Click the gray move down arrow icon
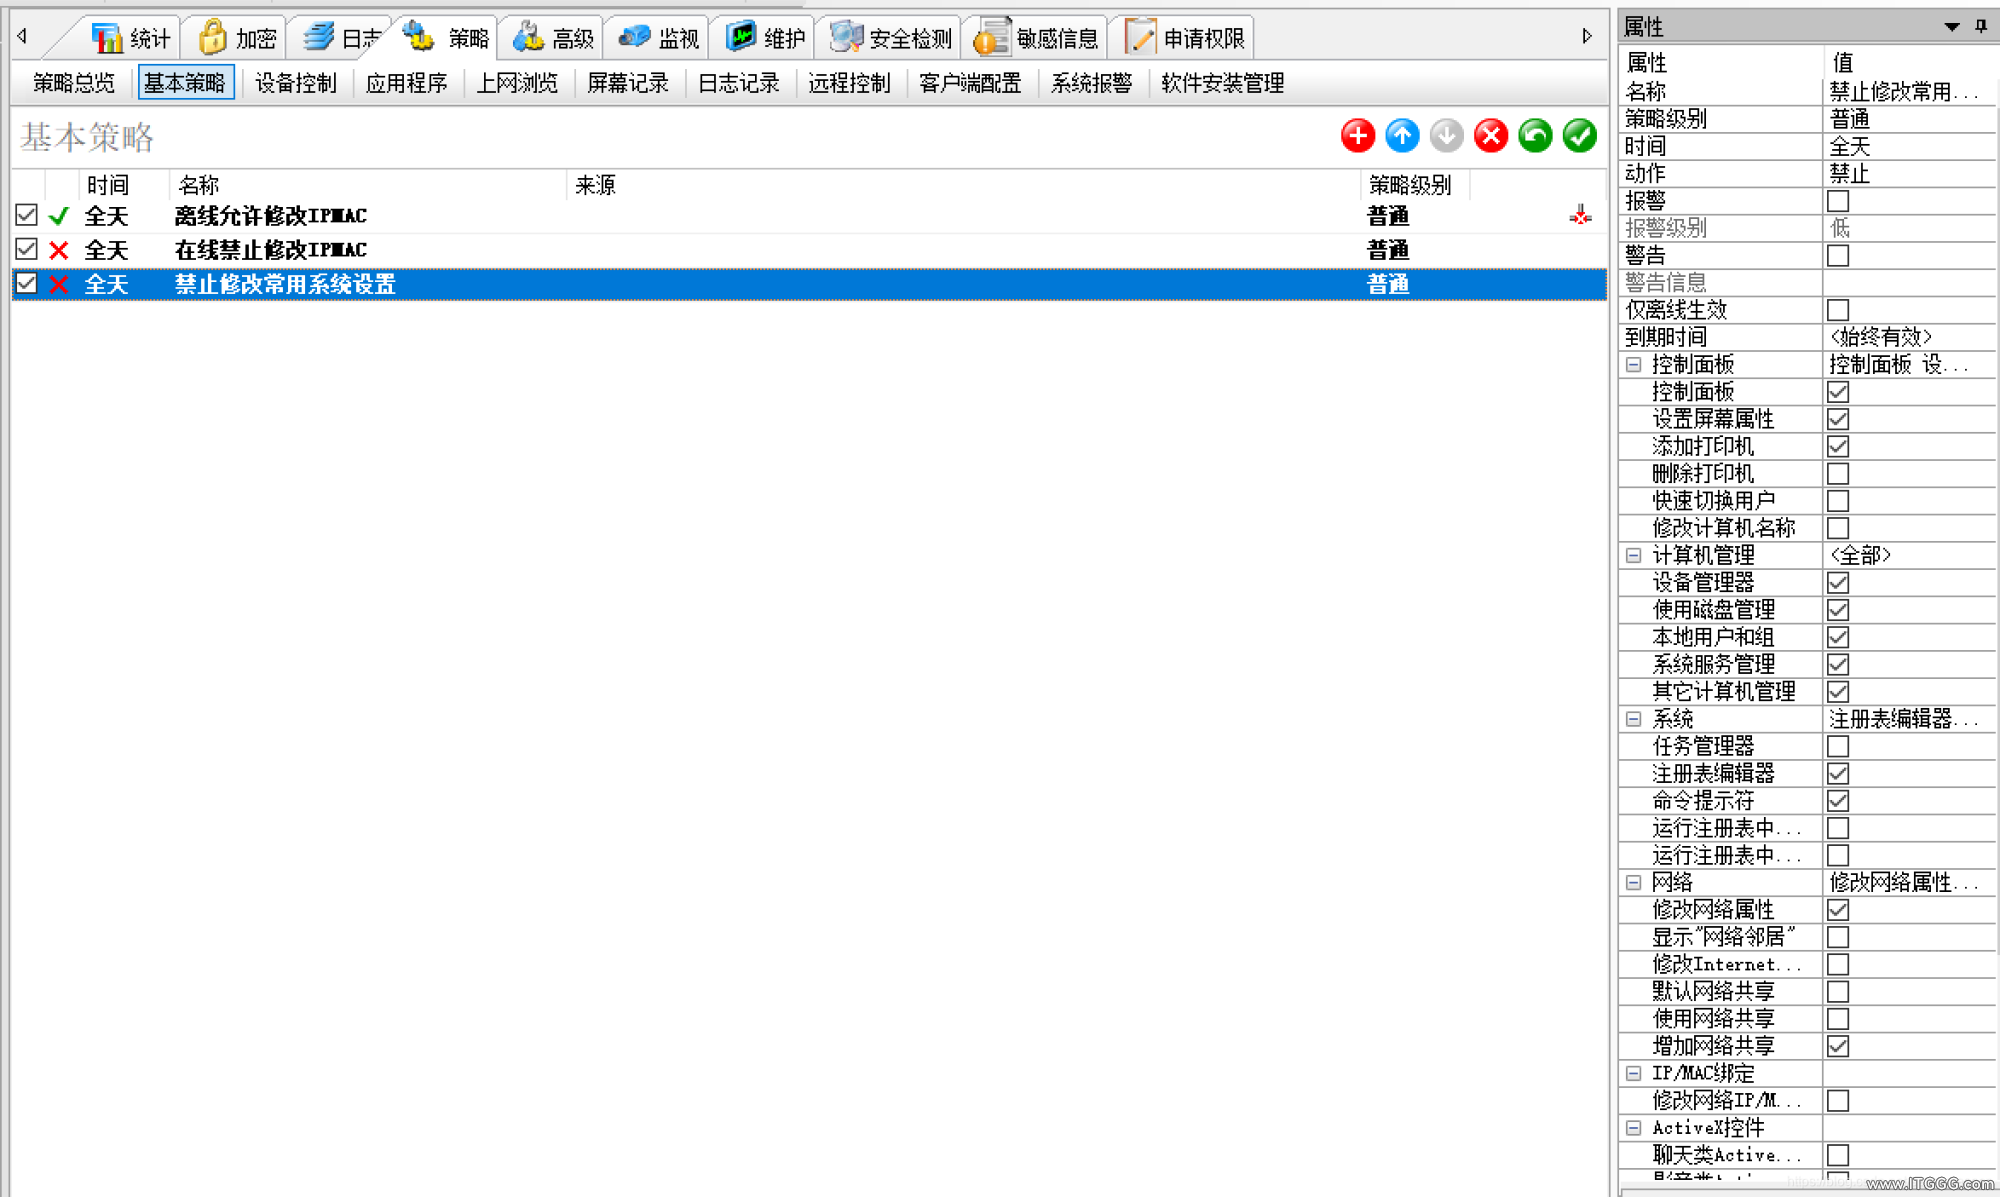 click(1446, 135)
